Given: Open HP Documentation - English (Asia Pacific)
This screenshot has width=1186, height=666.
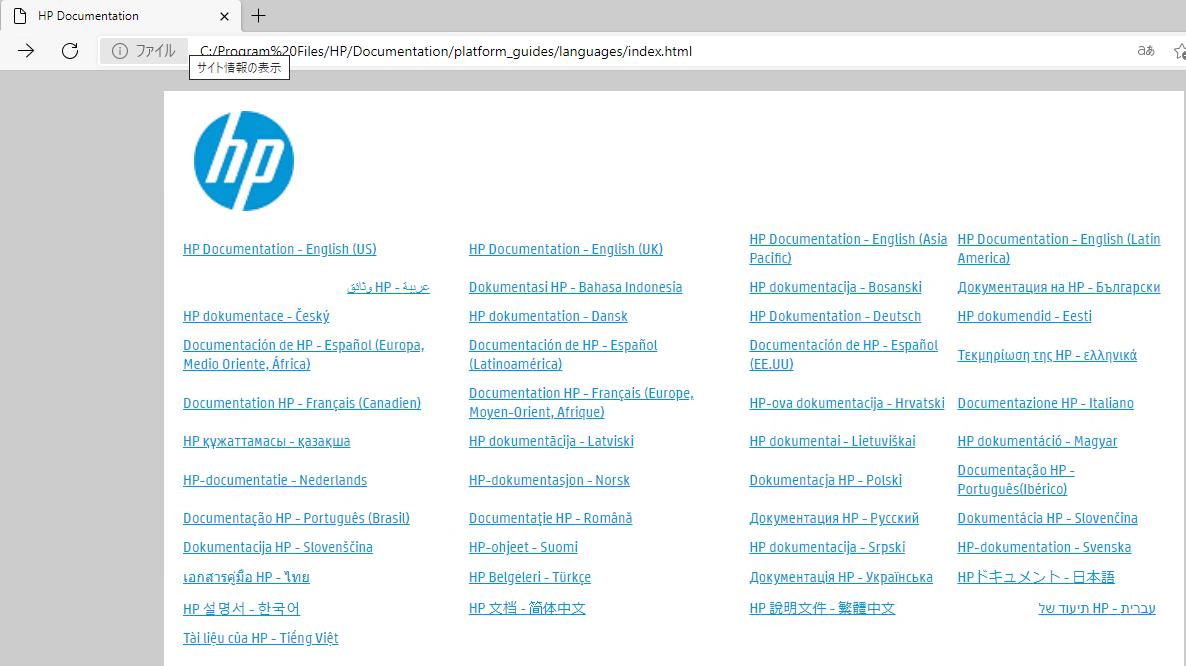Looking at the screenshot, I should click(x=848, y=249).
